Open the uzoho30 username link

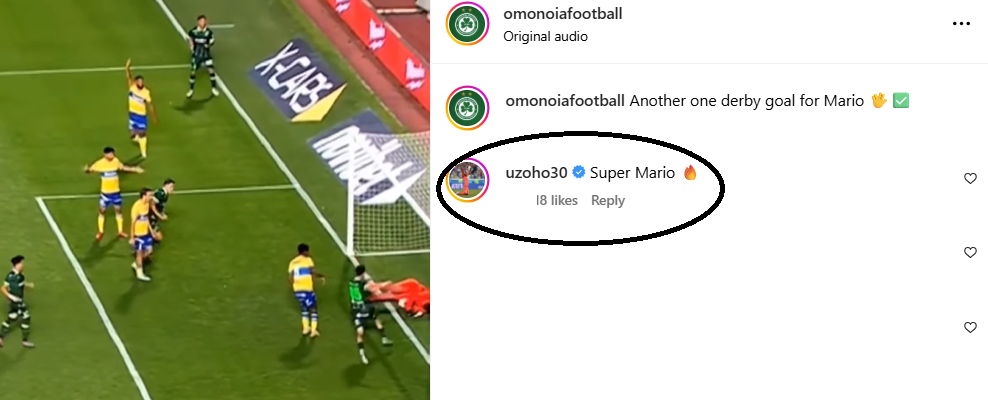point(536,173)
